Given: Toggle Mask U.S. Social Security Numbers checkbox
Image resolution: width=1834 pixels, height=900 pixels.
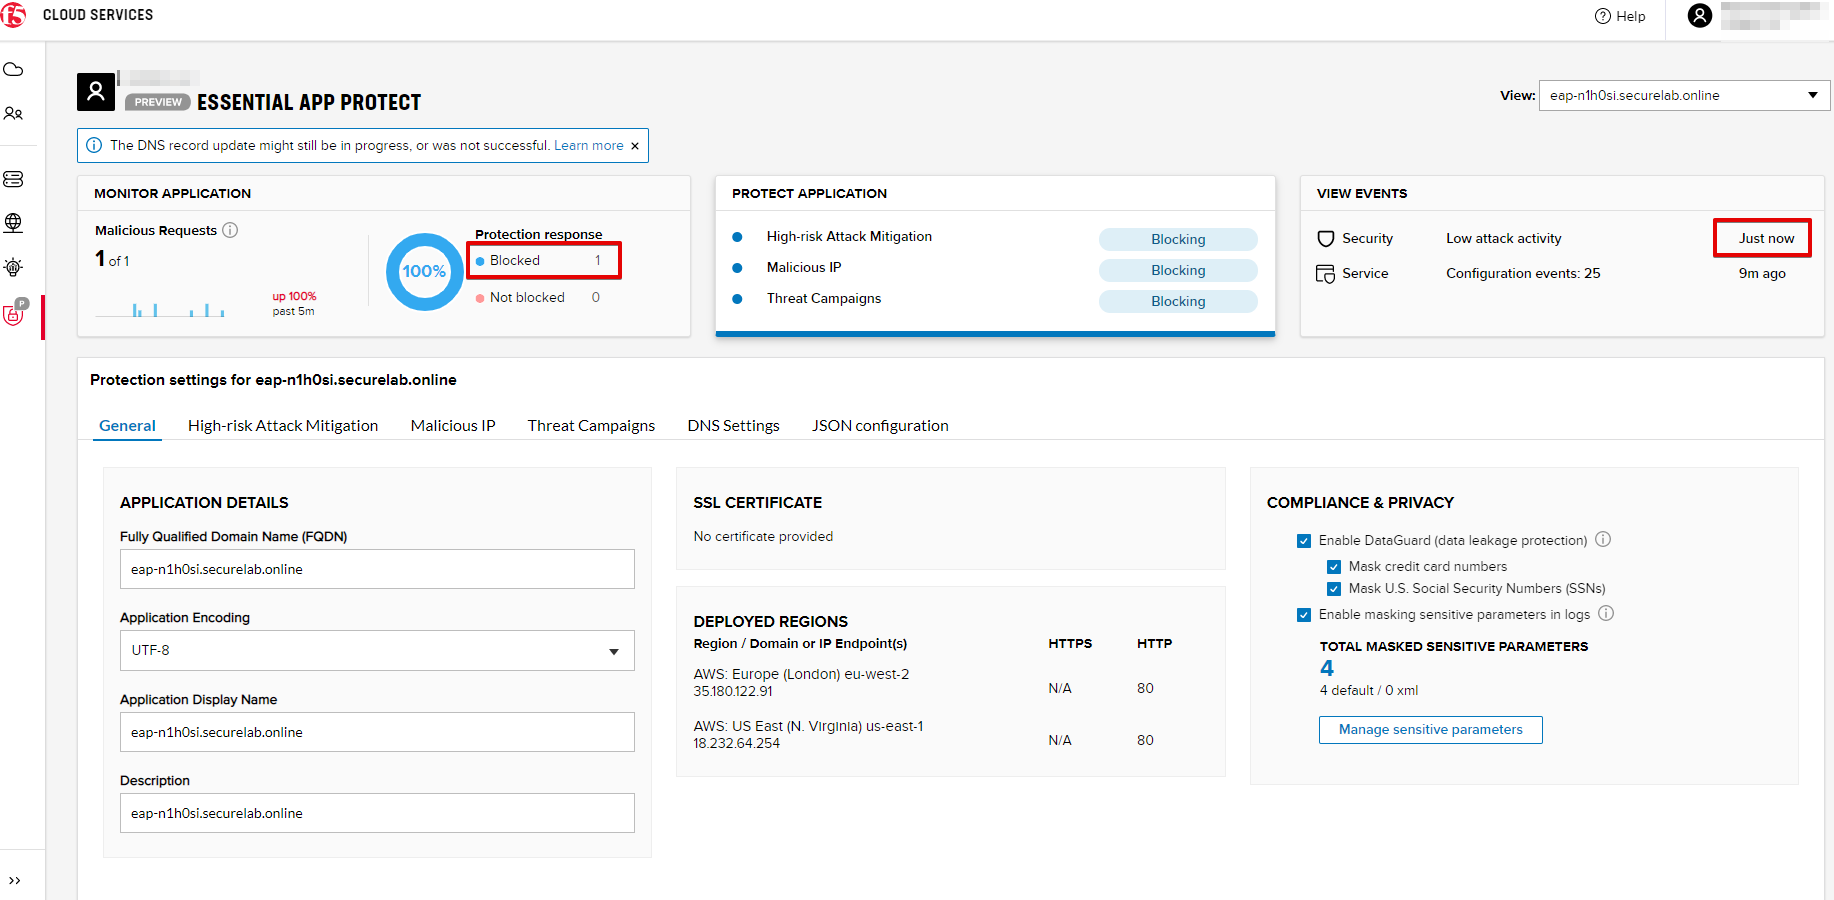Looking at the screenshot, I should point(1334,589).
